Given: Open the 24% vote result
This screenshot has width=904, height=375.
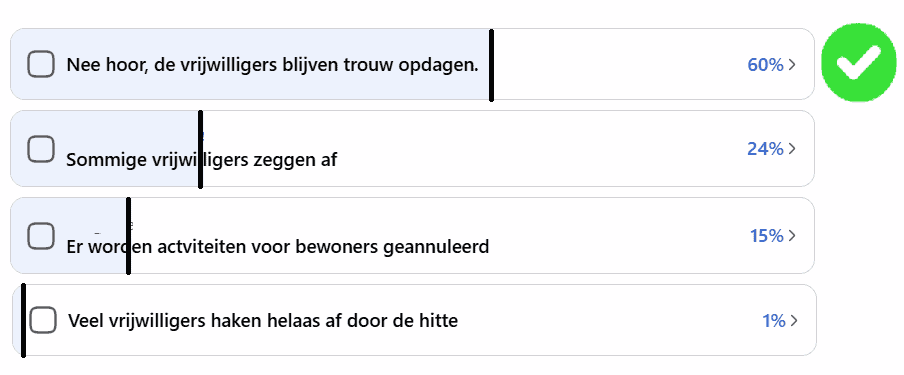Looking at the screenshot, I should [x=765, y=149].
